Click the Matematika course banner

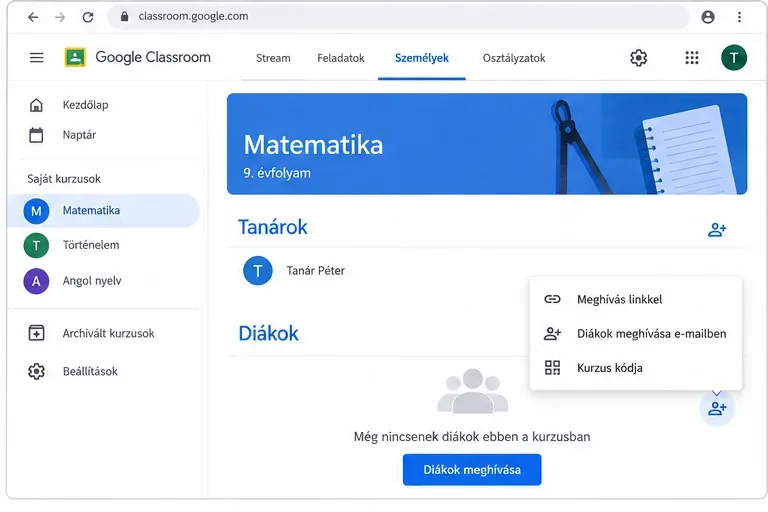tap(487, 144)
